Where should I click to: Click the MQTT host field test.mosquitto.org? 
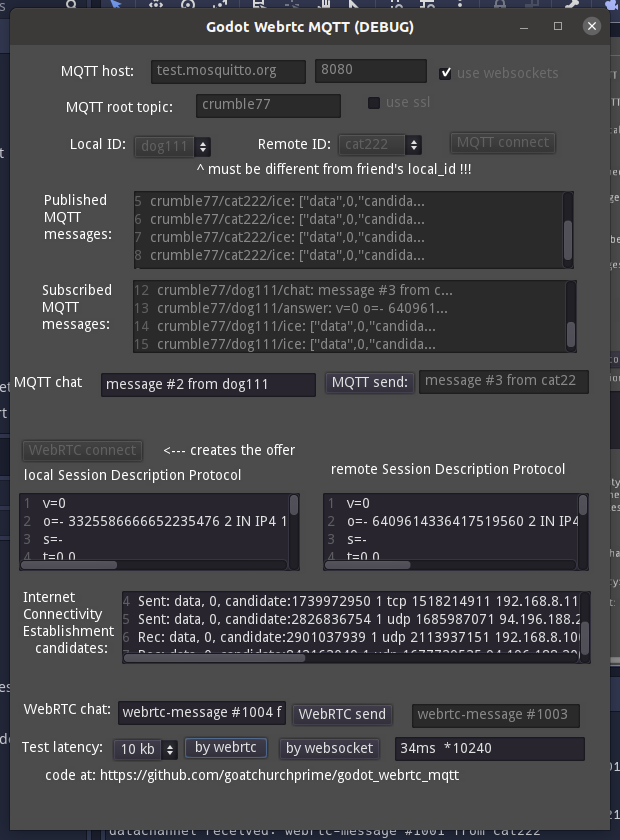click(x=228, y=71)
